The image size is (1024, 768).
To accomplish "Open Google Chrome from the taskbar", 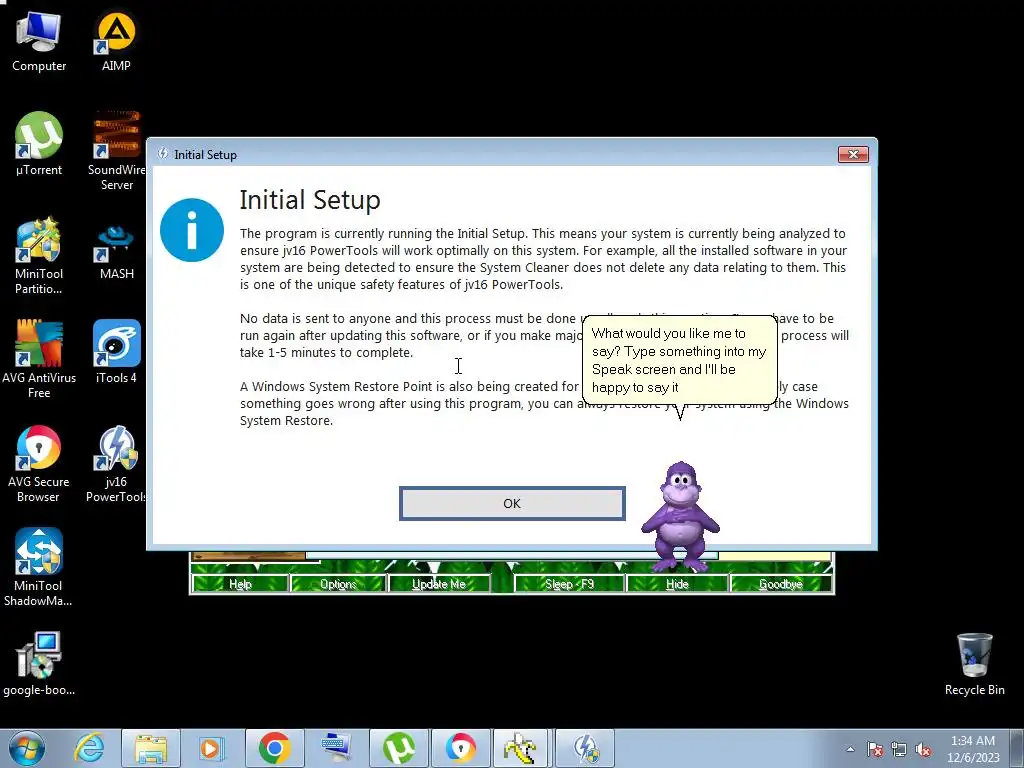I will pos(274,748).
